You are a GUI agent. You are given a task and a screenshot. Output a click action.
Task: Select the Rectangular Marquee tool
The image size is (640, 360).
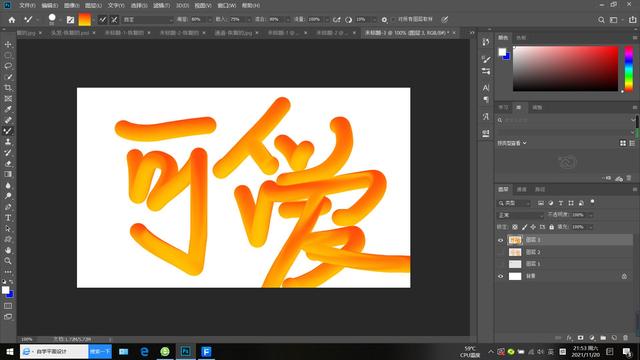tap(8, 55)
